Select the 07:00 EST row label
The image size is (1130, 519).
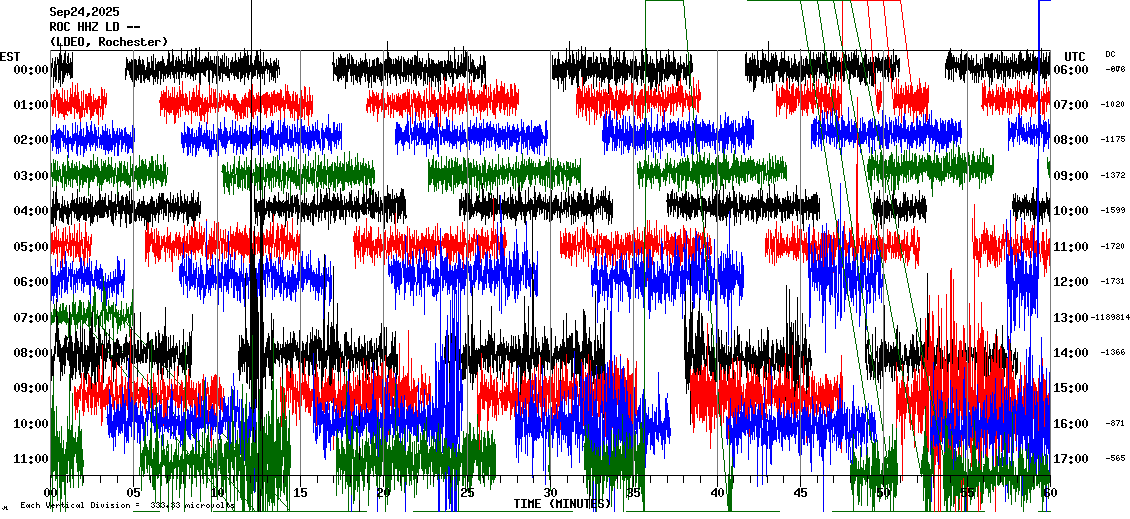tap(31, 318)
